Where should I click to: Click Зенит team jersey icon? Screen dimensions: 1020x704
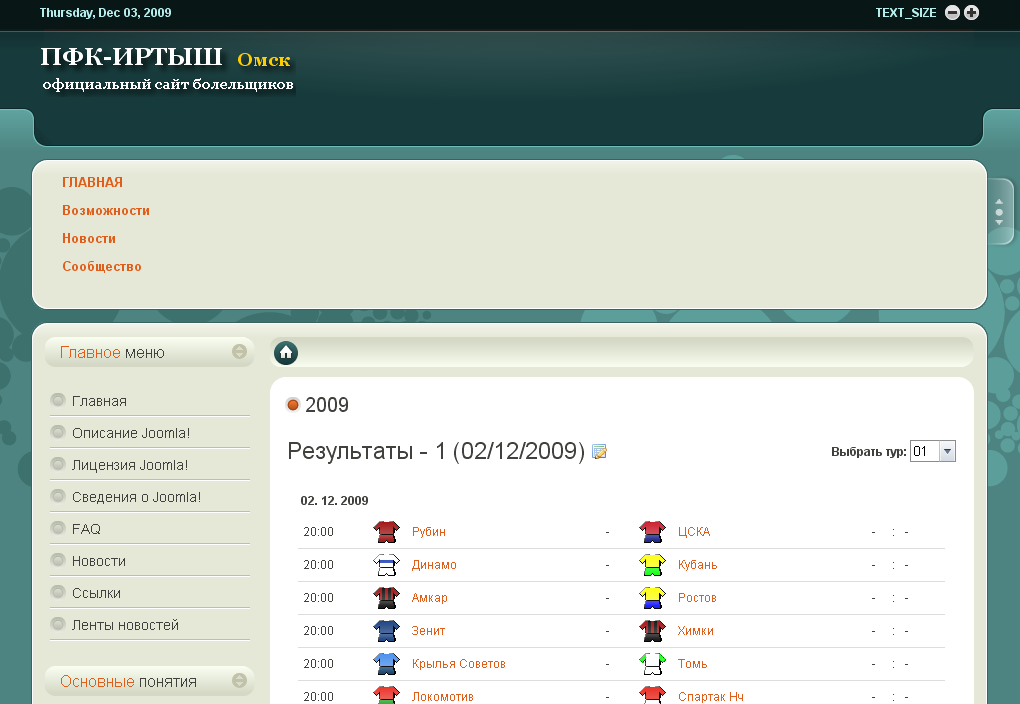tap(386, 630)
